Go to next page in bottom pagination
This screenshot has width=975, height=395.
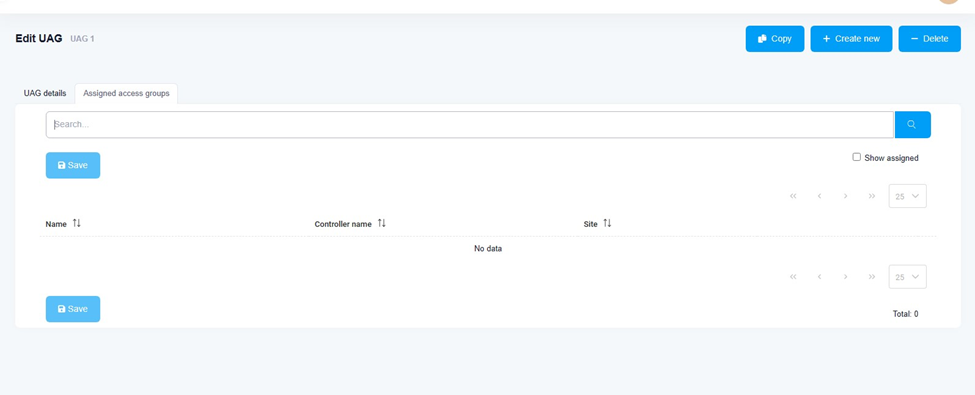tap(846, 277)
